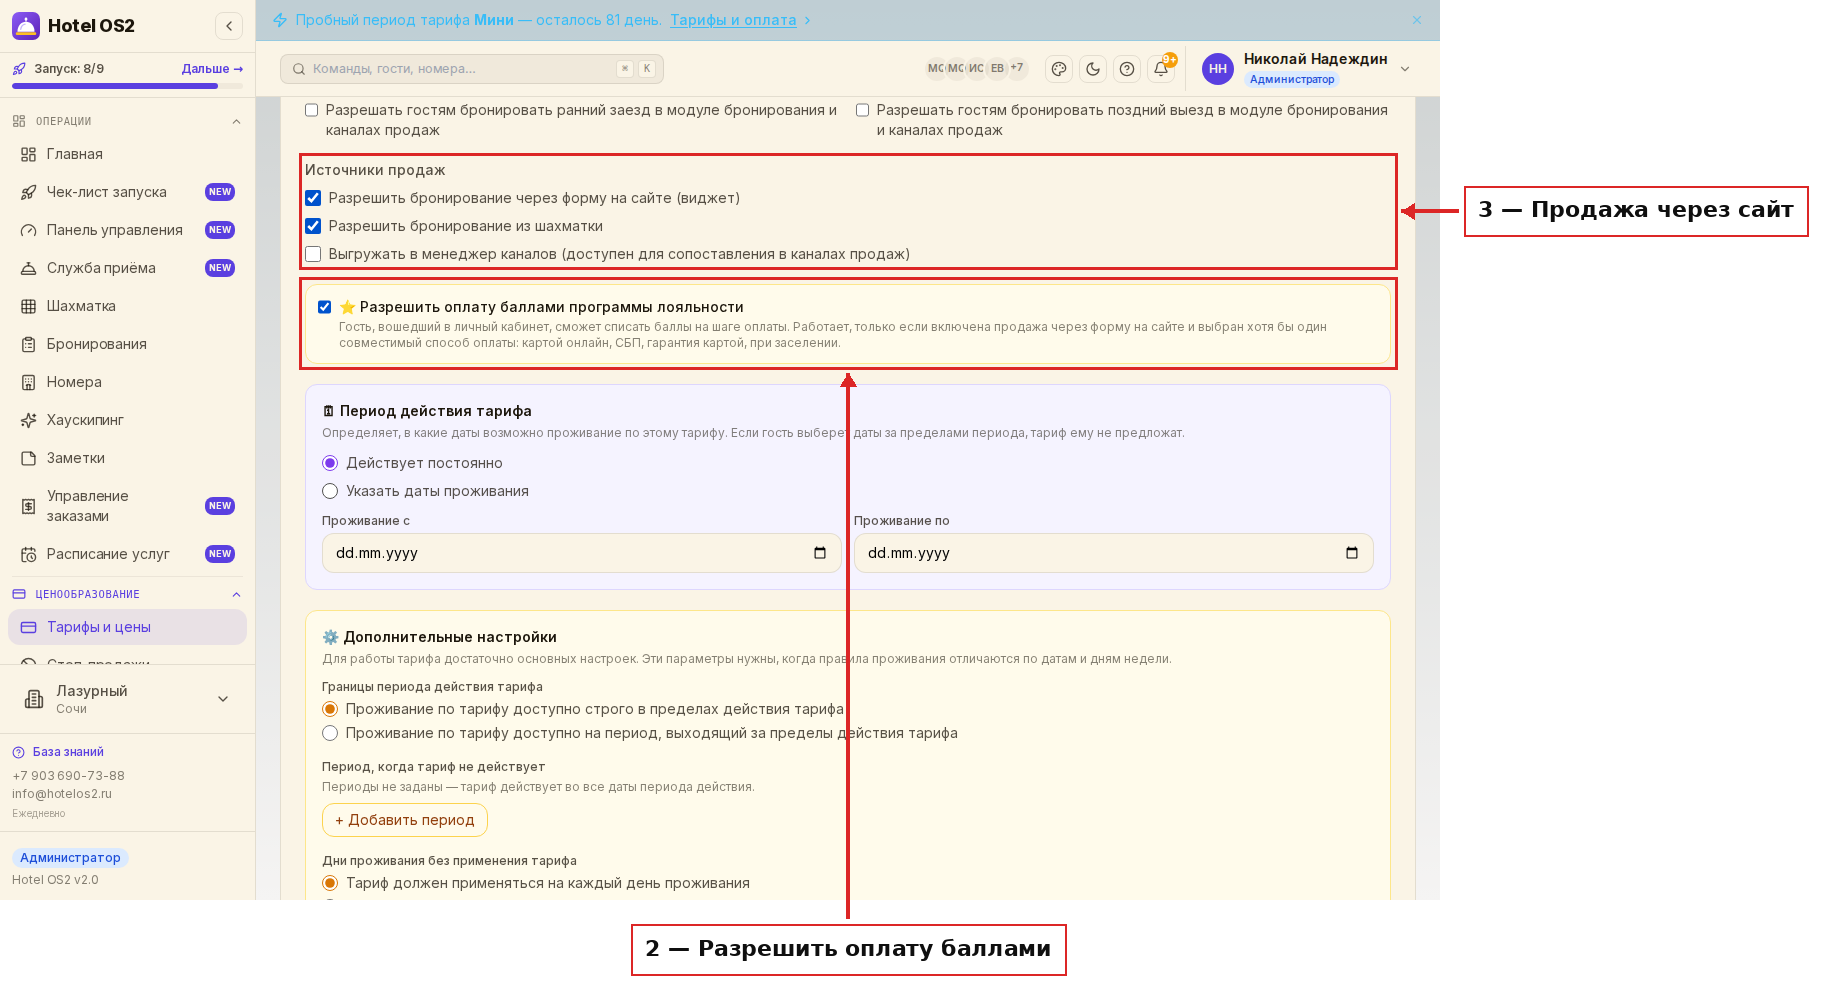Uncheck Разрешить бронирование из шахматки
Viewport: 1832px width, 999px height.
coord(313,226)
